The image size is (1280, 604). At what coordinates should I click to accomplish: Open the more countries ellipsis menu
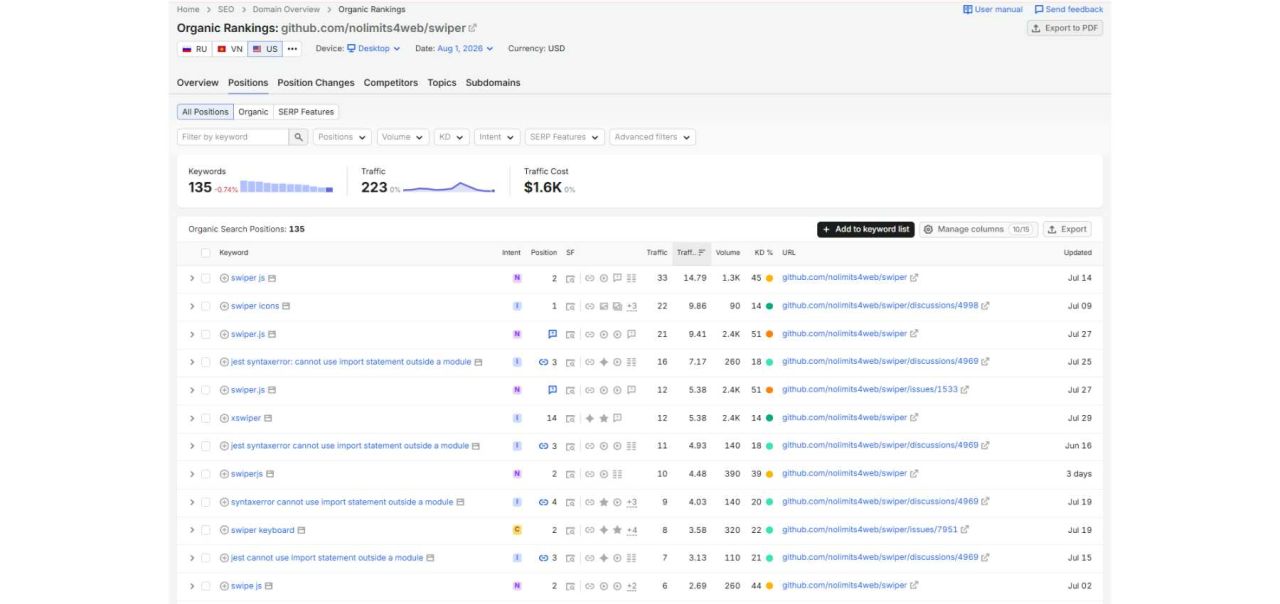click(293, 48)
